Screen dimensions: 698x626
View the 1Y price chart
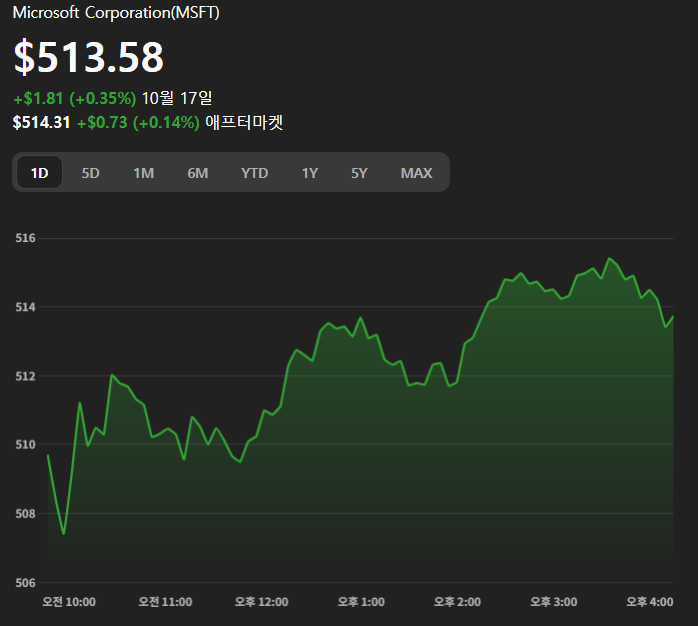[x=310, y=173]
